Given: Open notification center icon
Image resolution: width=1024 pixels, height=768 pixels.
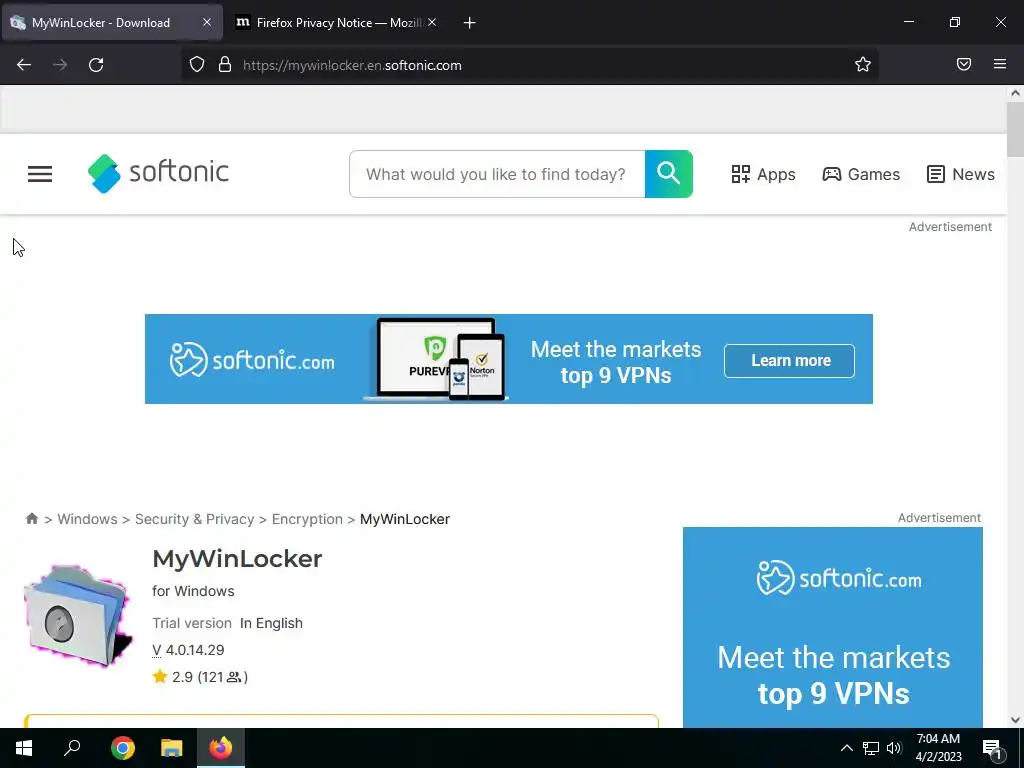Looking at the screenshot, I should (992, 748).
